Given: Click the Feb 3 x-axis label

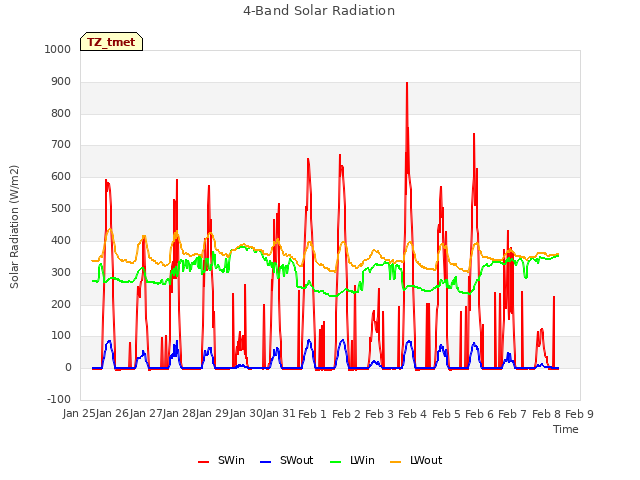Looking at the screenshot, I should point(379,414).
